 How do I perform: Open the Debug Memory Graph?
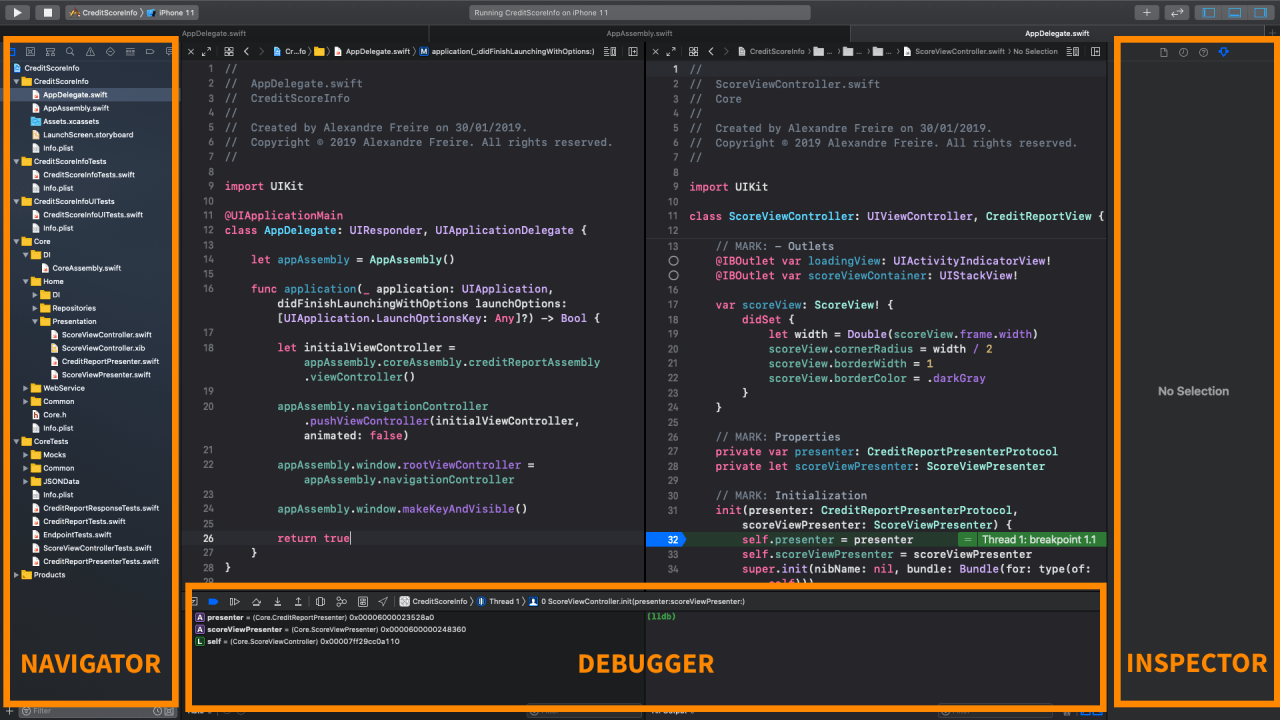tap(341, 601)
